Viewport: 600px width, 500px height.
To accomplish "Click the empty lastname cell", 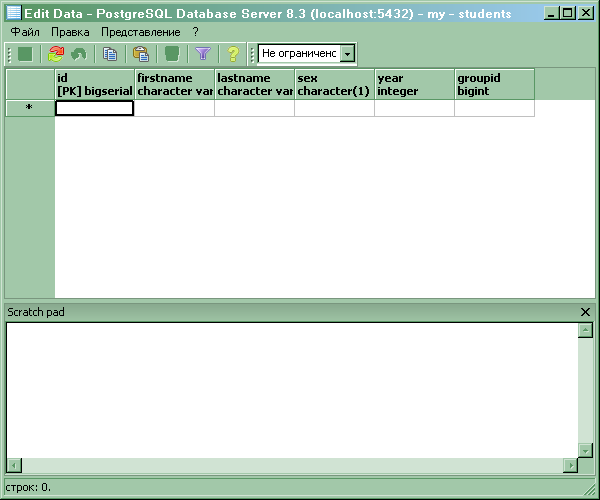I will click(x=254, y=108).
